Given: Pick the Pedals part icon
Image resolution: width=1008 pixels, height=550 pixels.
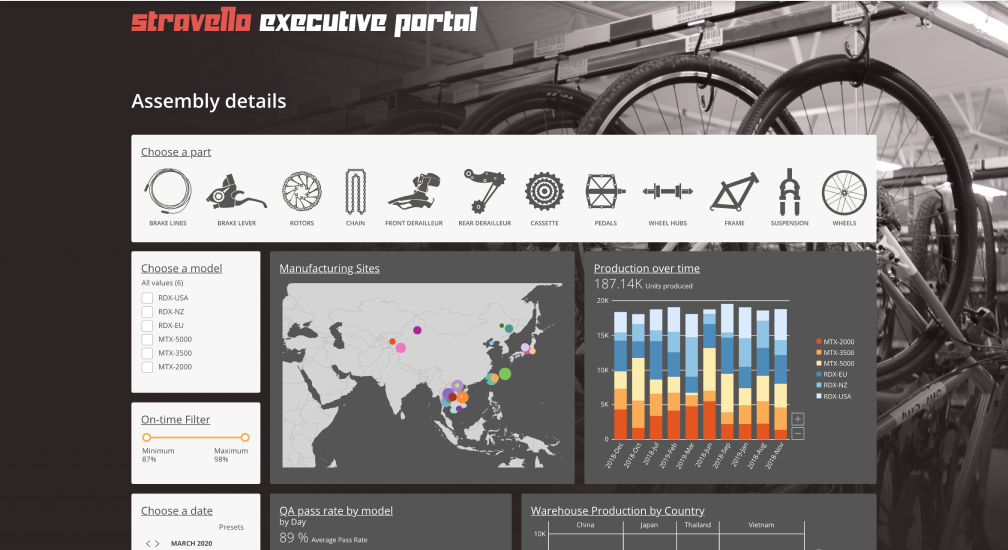Looking at the screenshot, I should pos(606,191).
